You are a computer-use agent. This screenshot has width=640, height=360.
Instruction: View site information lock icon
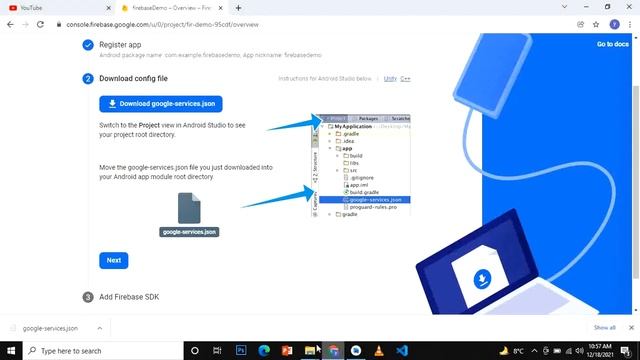pyautogui.click(x=59, y=24)
